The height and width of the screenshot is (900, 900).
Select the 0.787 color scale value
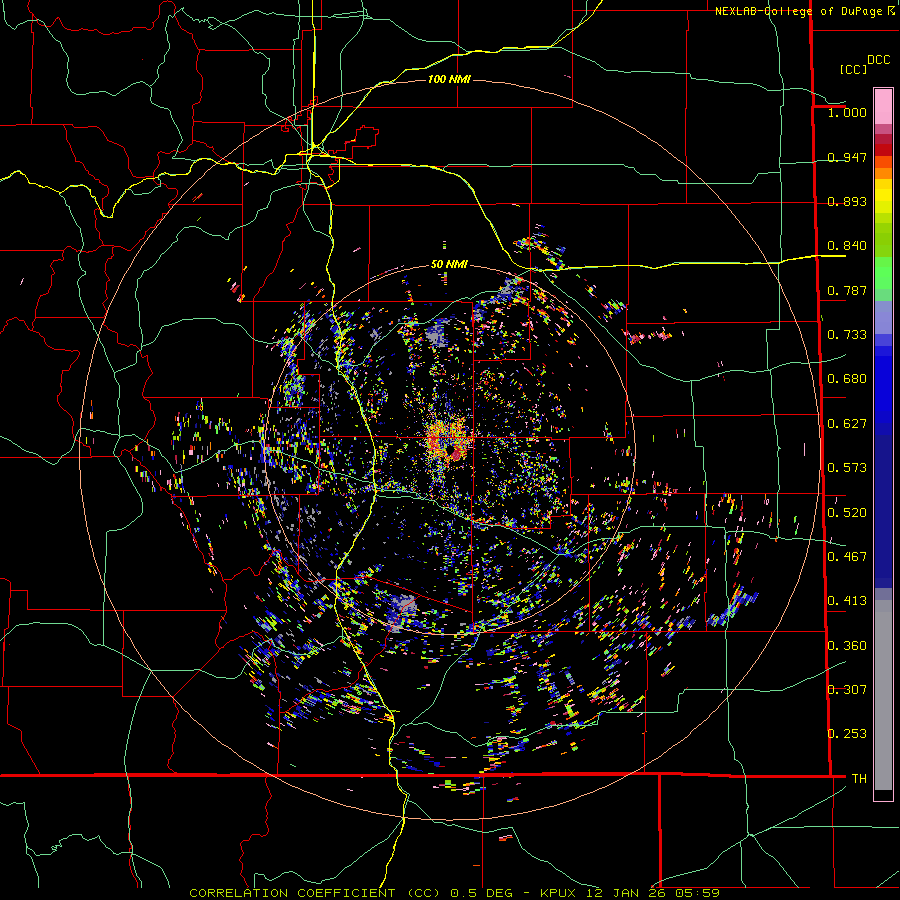pyautogui.click(x=847, y=290)
